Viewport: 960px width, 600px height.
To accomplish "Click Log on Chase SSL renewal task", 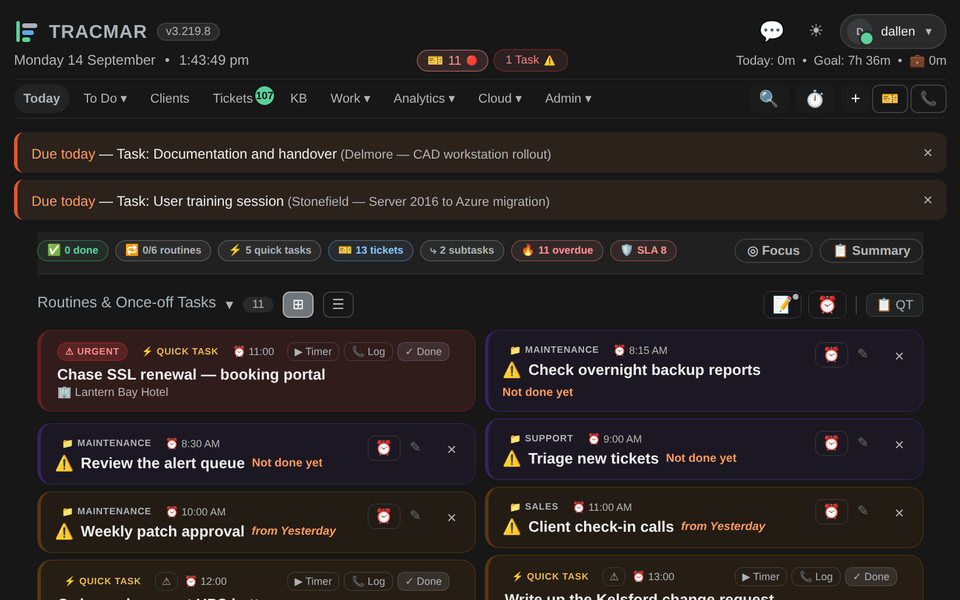I will pos(368,351).
